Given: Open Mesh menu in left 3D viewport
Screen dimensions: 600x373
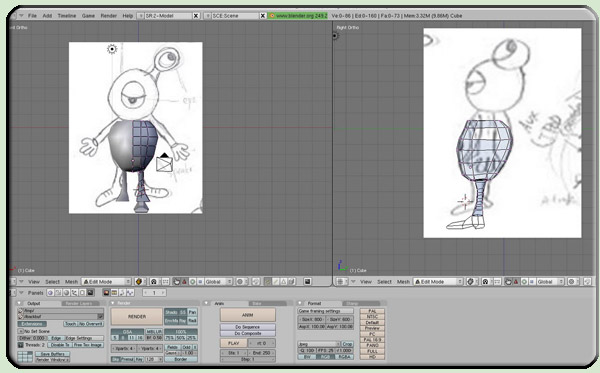Looking at the screenshot, I should pos(71,282).
